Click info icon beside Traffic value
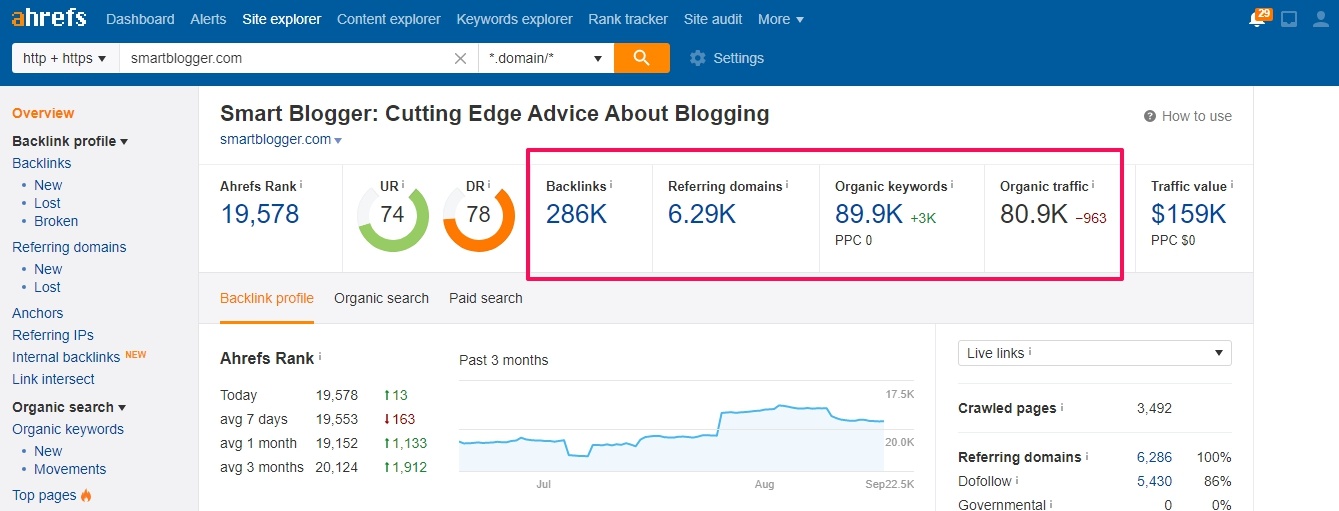The width and height of the screenshot is (1339, 511). 1232,185
